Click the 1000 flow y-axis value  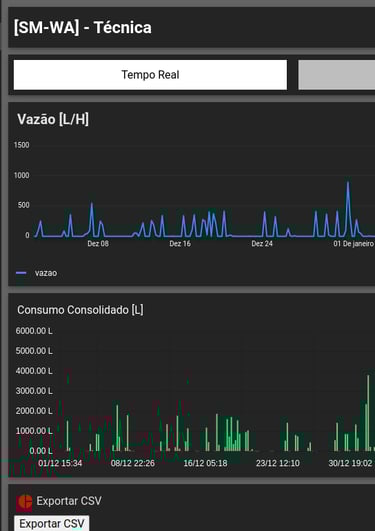click(x=22, y=175)
